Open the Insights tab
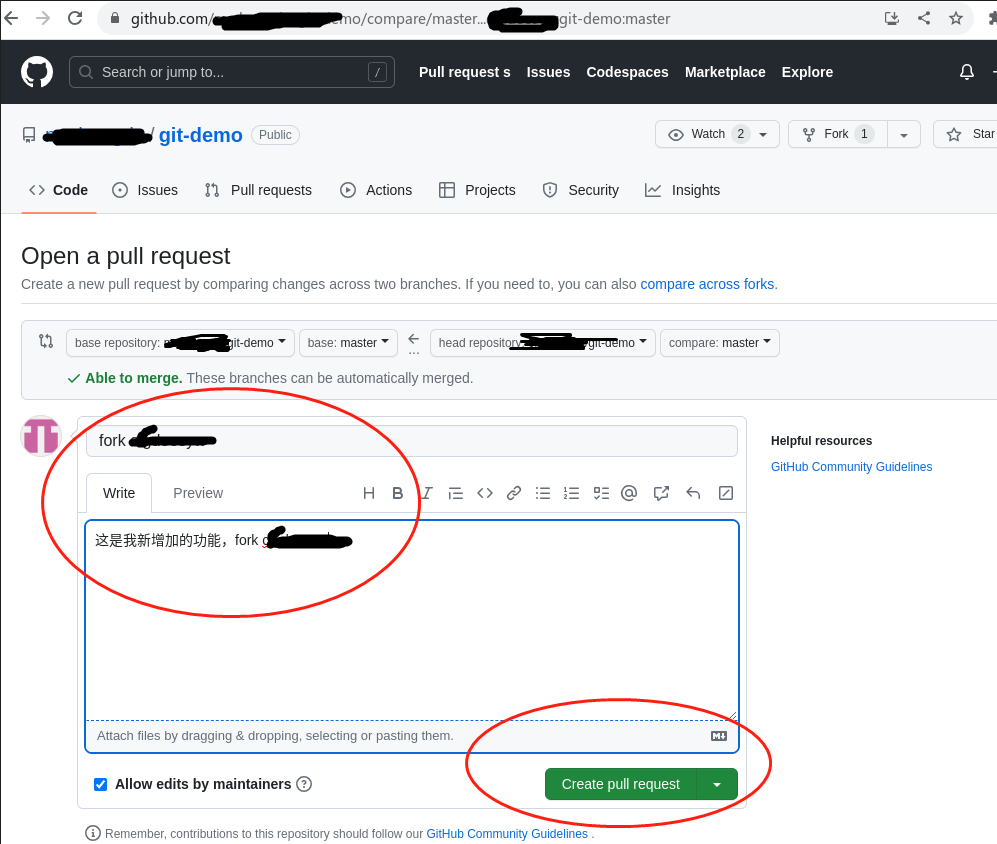 [x=683, y=190]
